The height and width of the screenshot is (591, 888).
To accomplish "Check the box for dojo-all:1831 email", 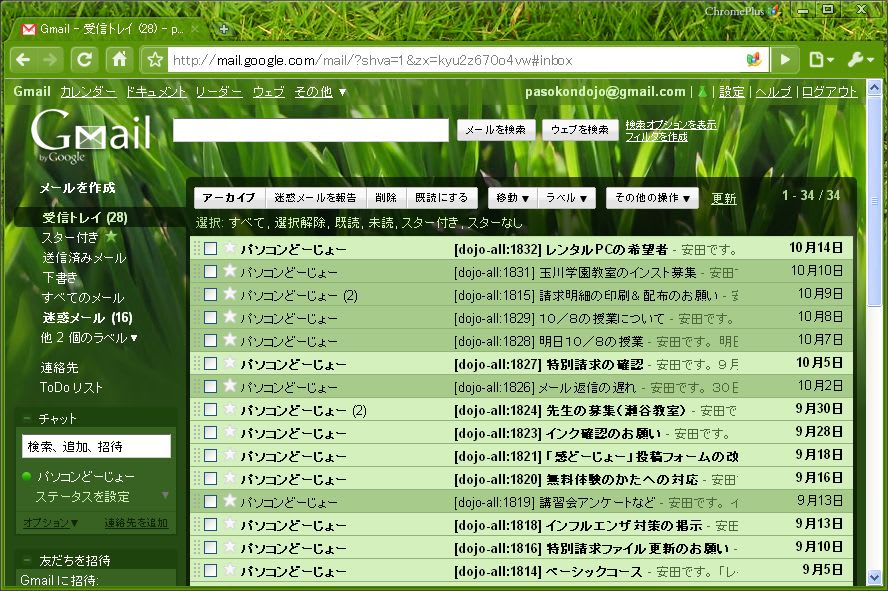I will pos(211,272).
